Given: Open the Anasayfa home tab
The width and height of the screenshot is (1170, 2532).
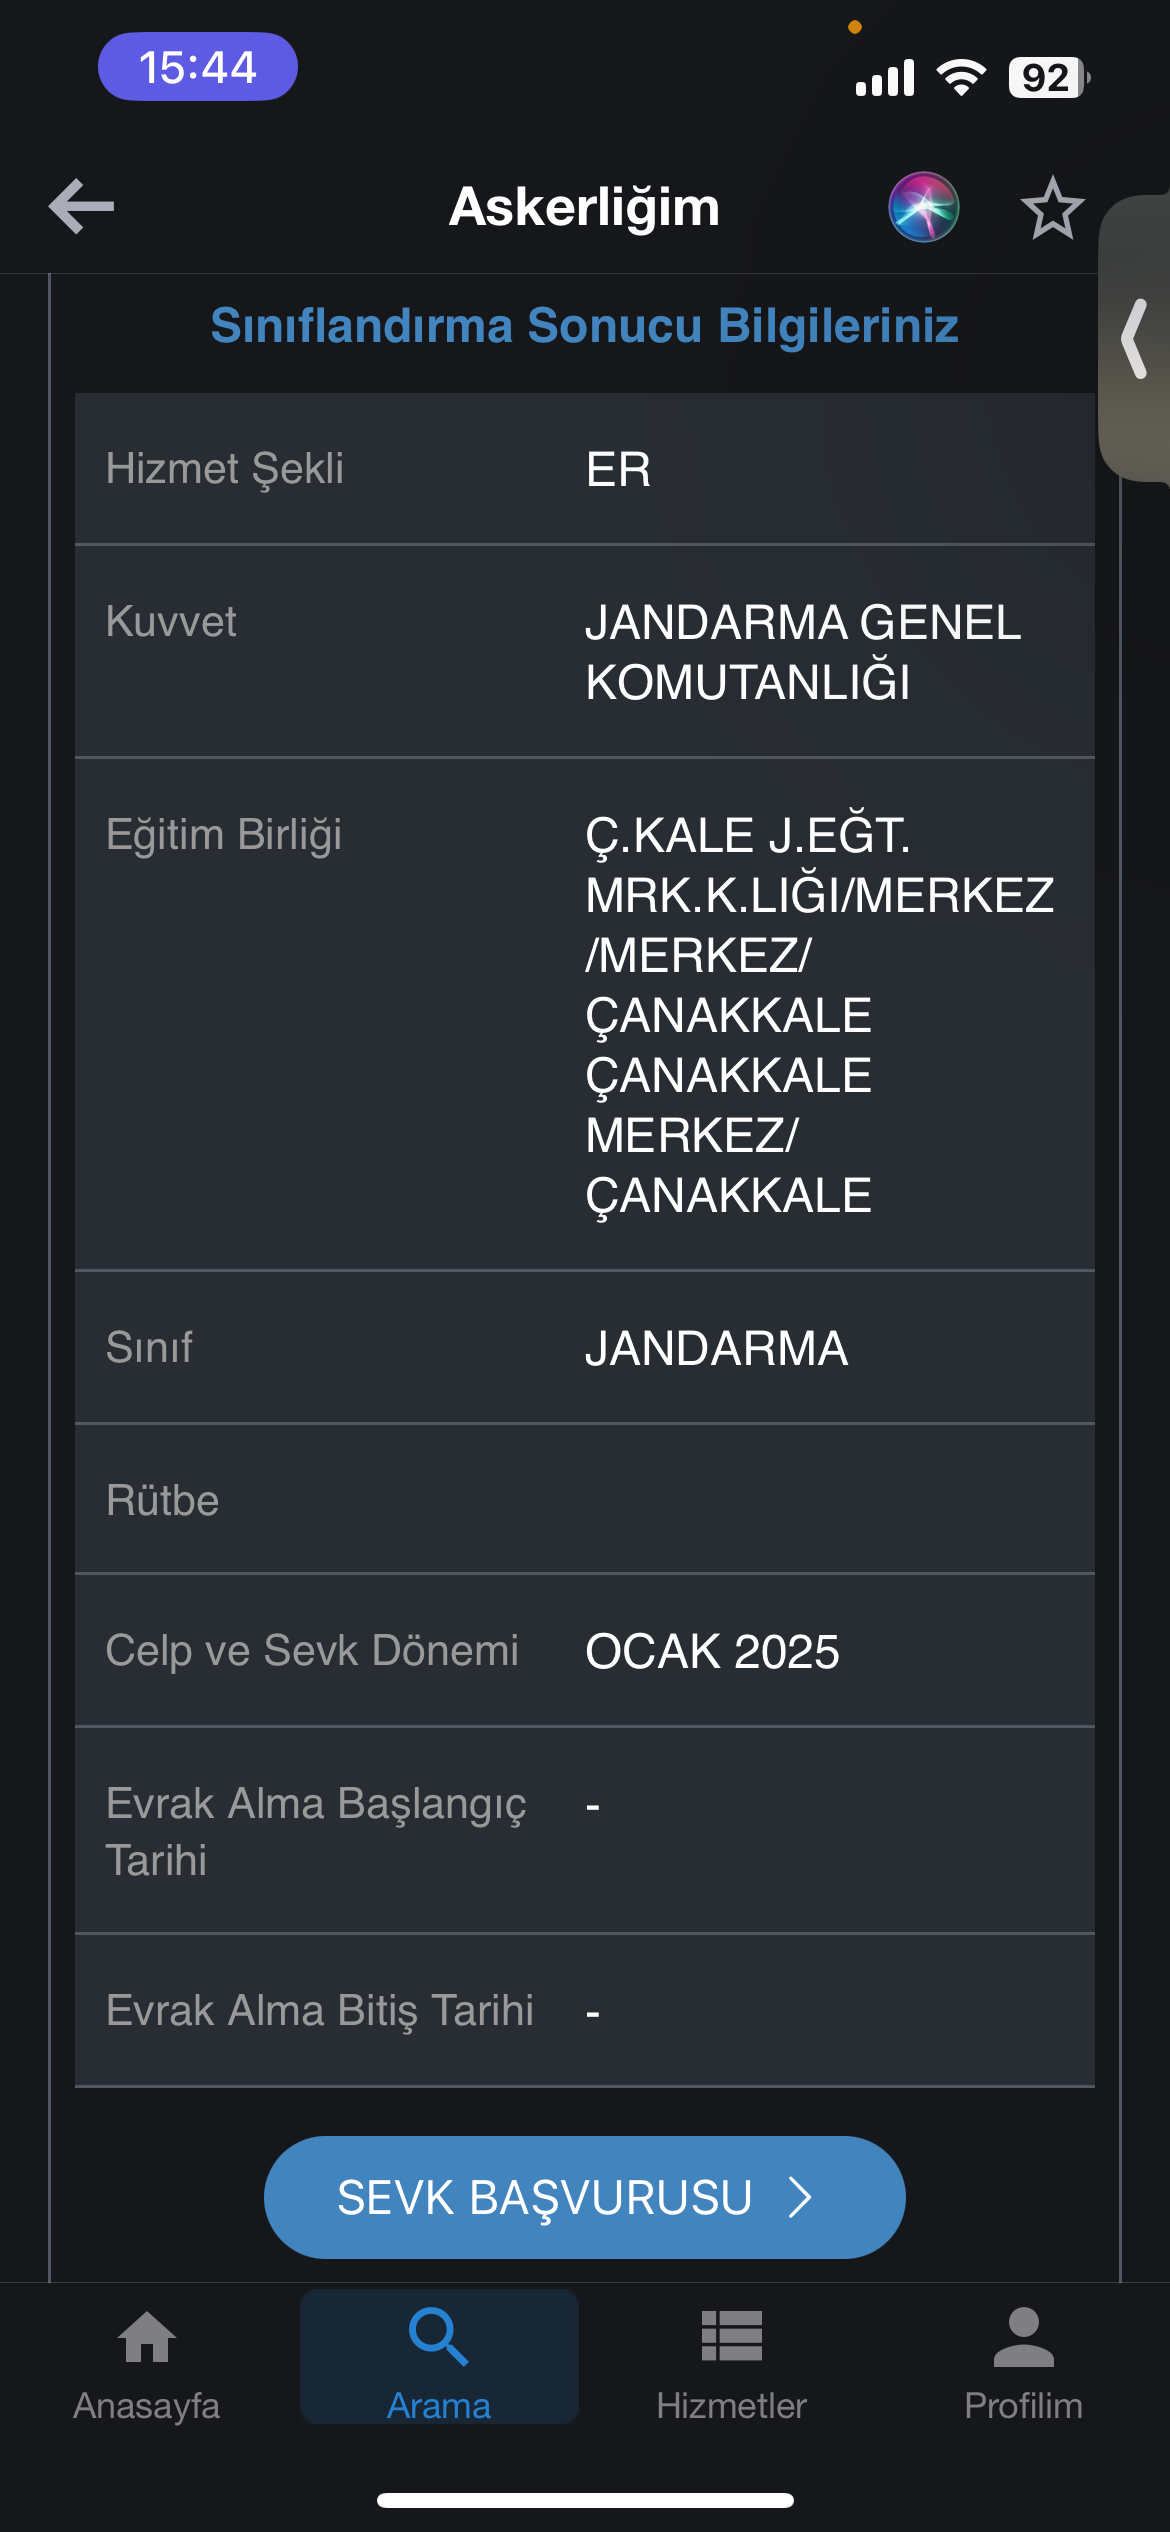Looking at the screenshot, I should coord(146,2364).
